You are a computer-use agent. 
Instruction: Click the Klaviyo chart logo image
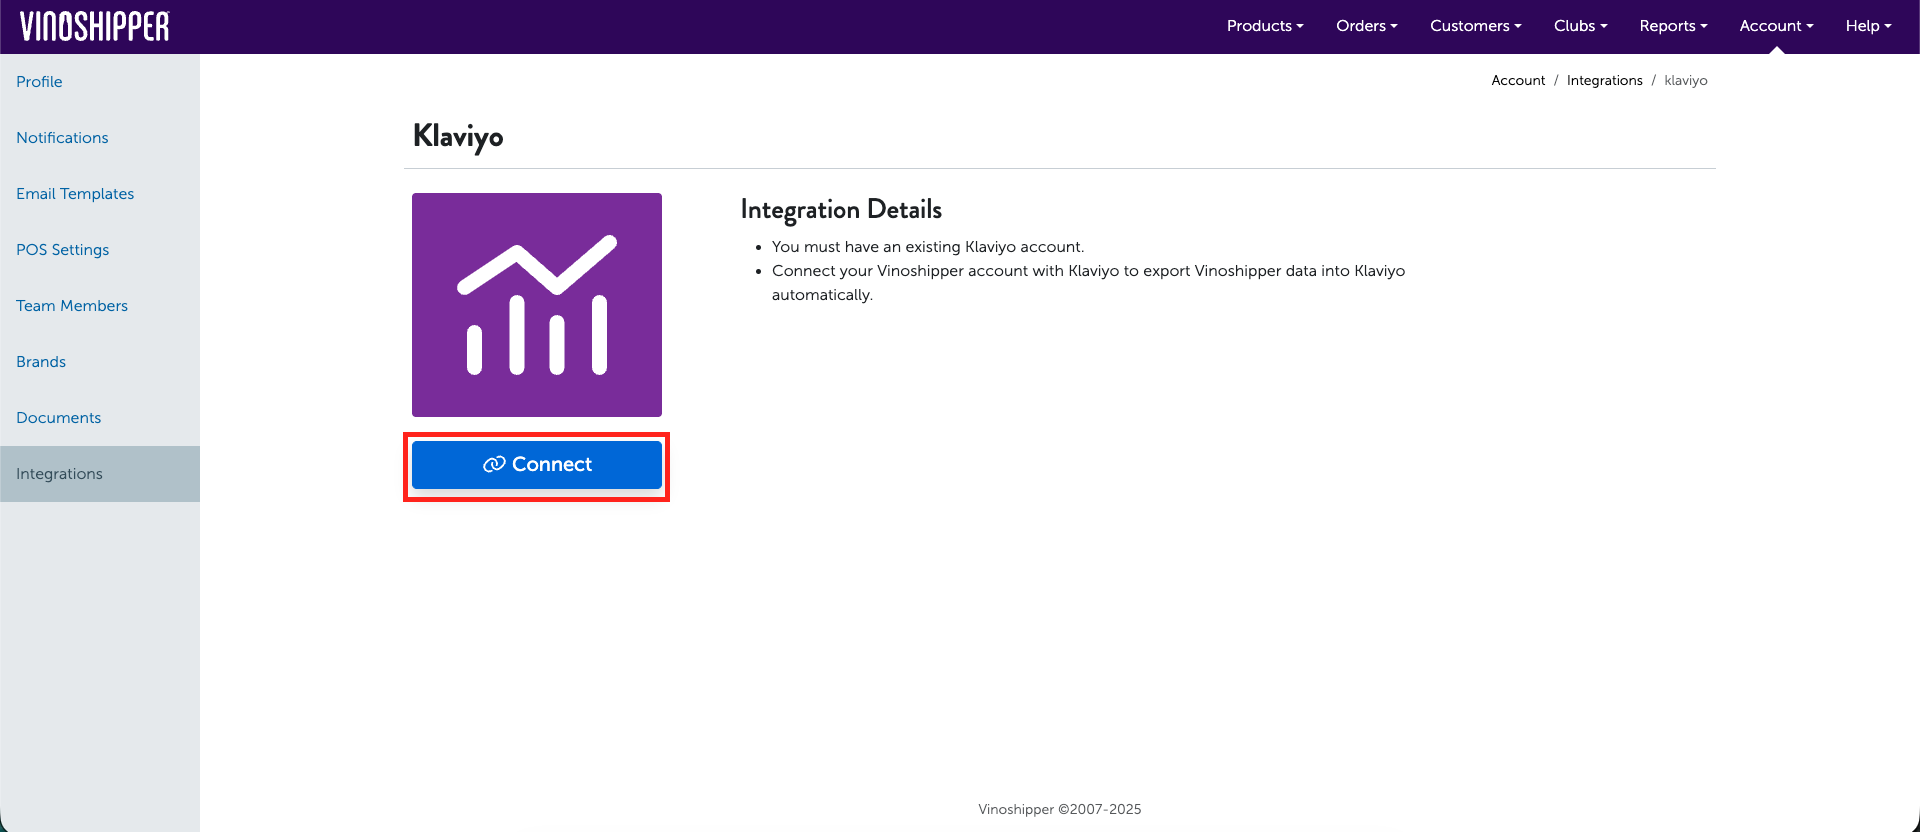tap(537, 305)
